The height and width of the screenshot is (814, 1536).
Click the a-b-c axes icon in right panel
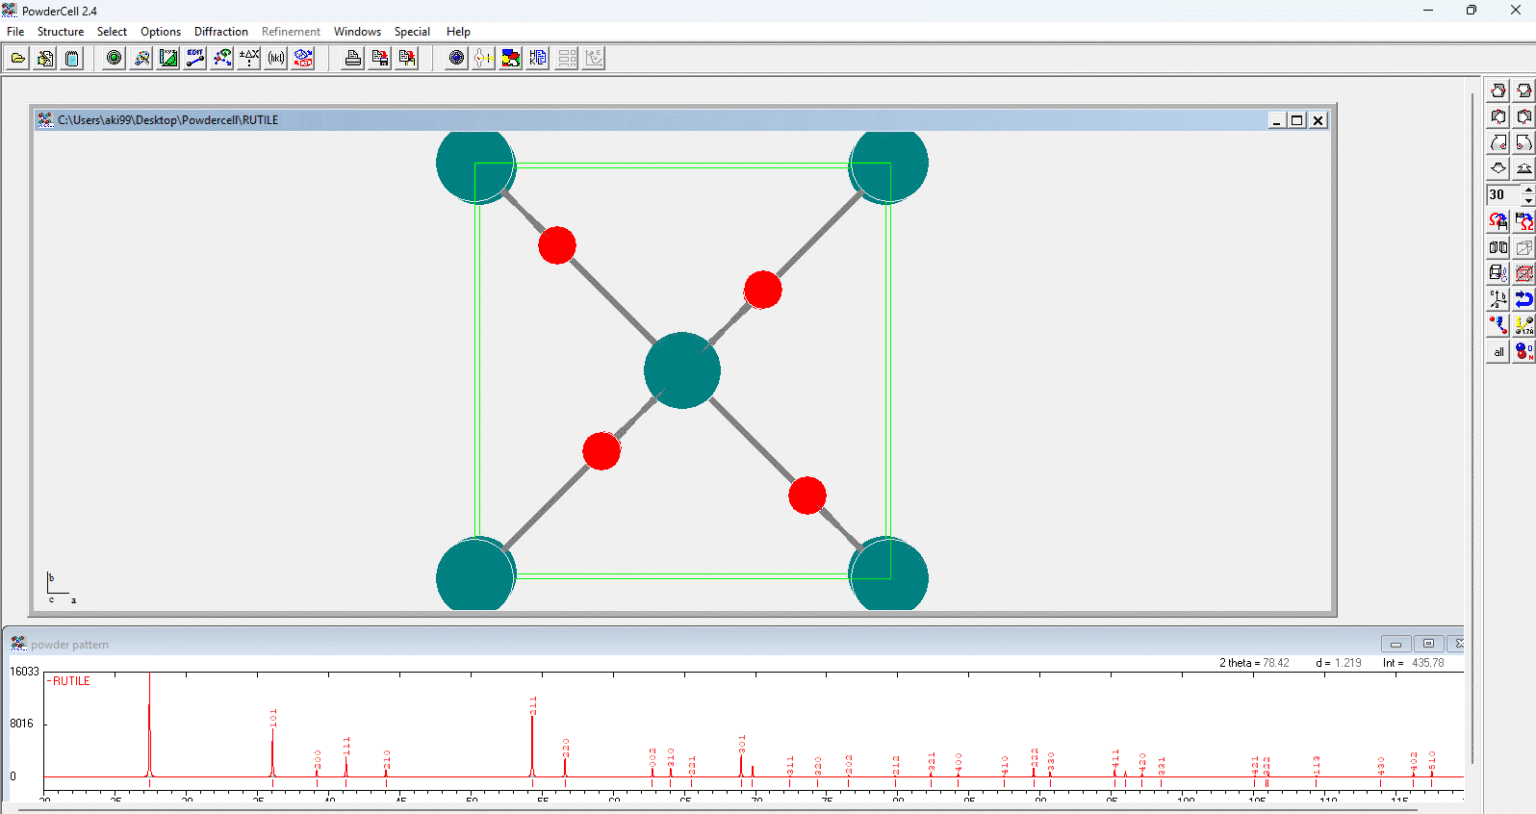point(1497,299)
